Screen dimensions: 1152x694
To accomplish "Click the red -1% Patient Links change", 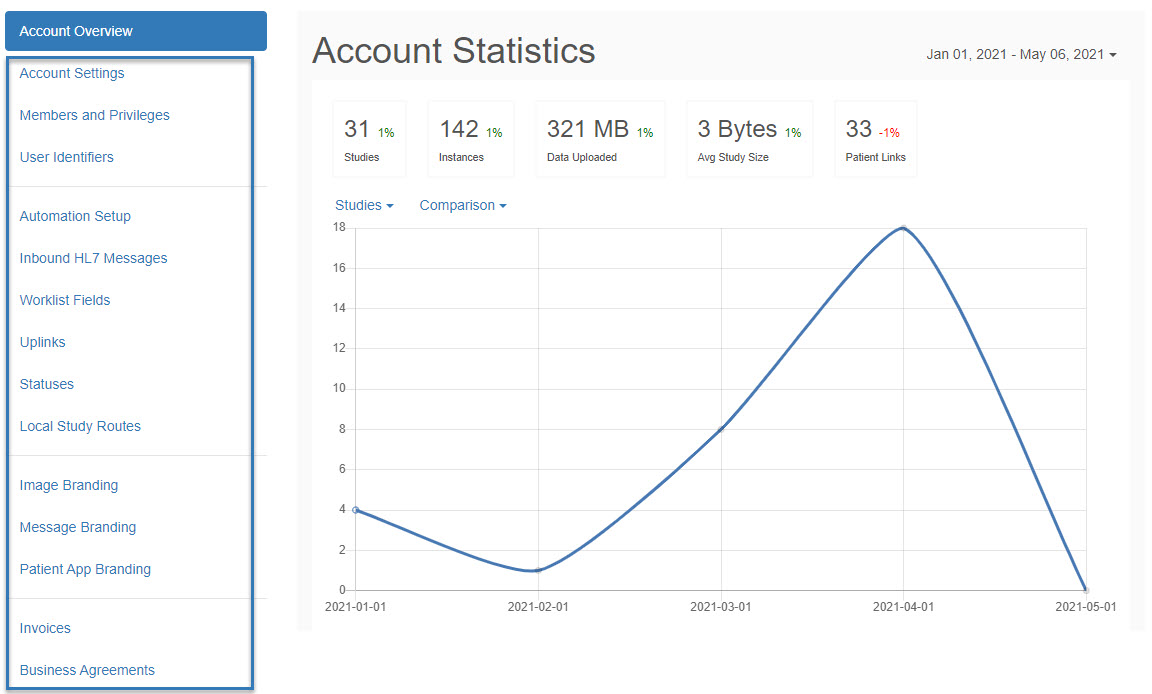I will pyautogui.click(x=889, y=133).
